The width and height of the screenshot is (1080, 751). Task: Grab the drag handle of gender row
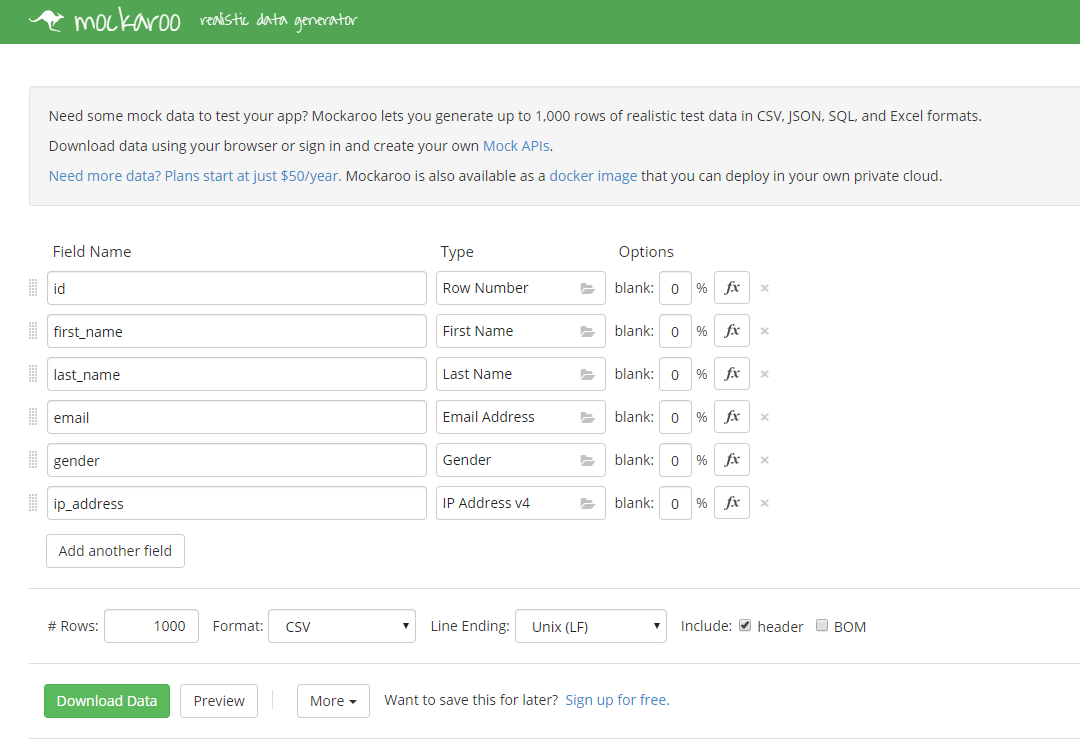32,460
